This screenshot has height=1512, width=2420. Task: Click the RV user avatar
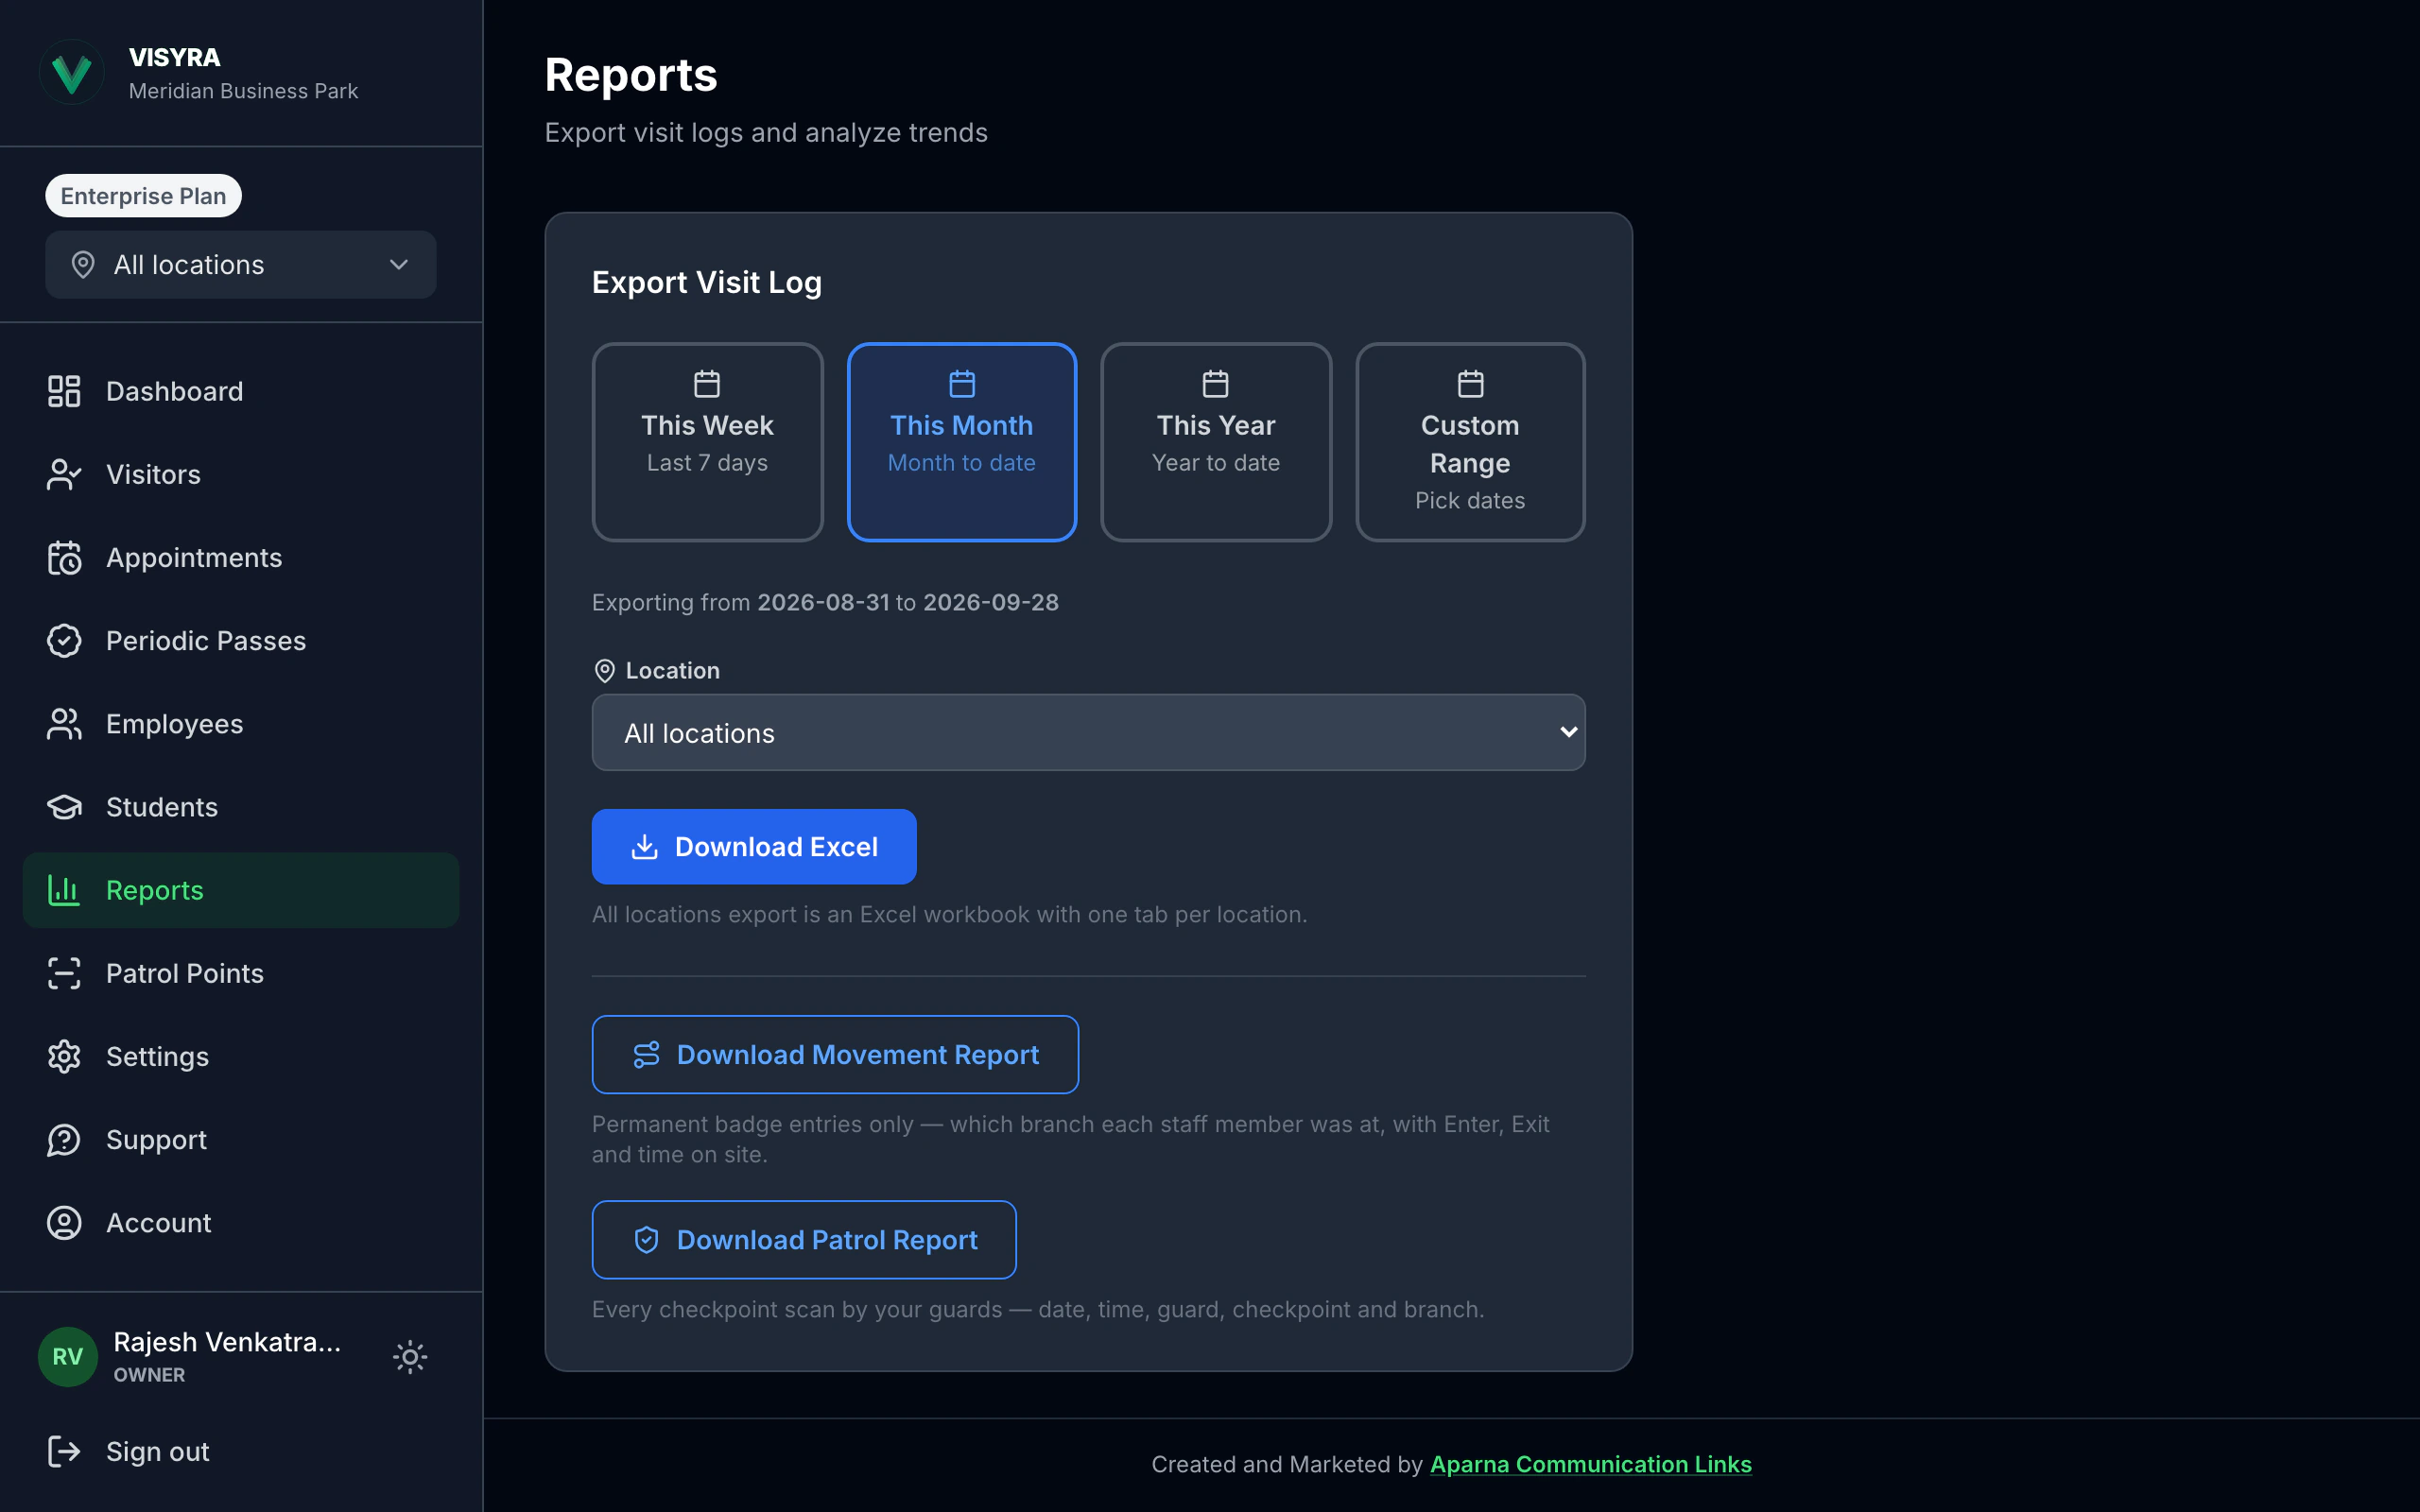(67, 1356)
